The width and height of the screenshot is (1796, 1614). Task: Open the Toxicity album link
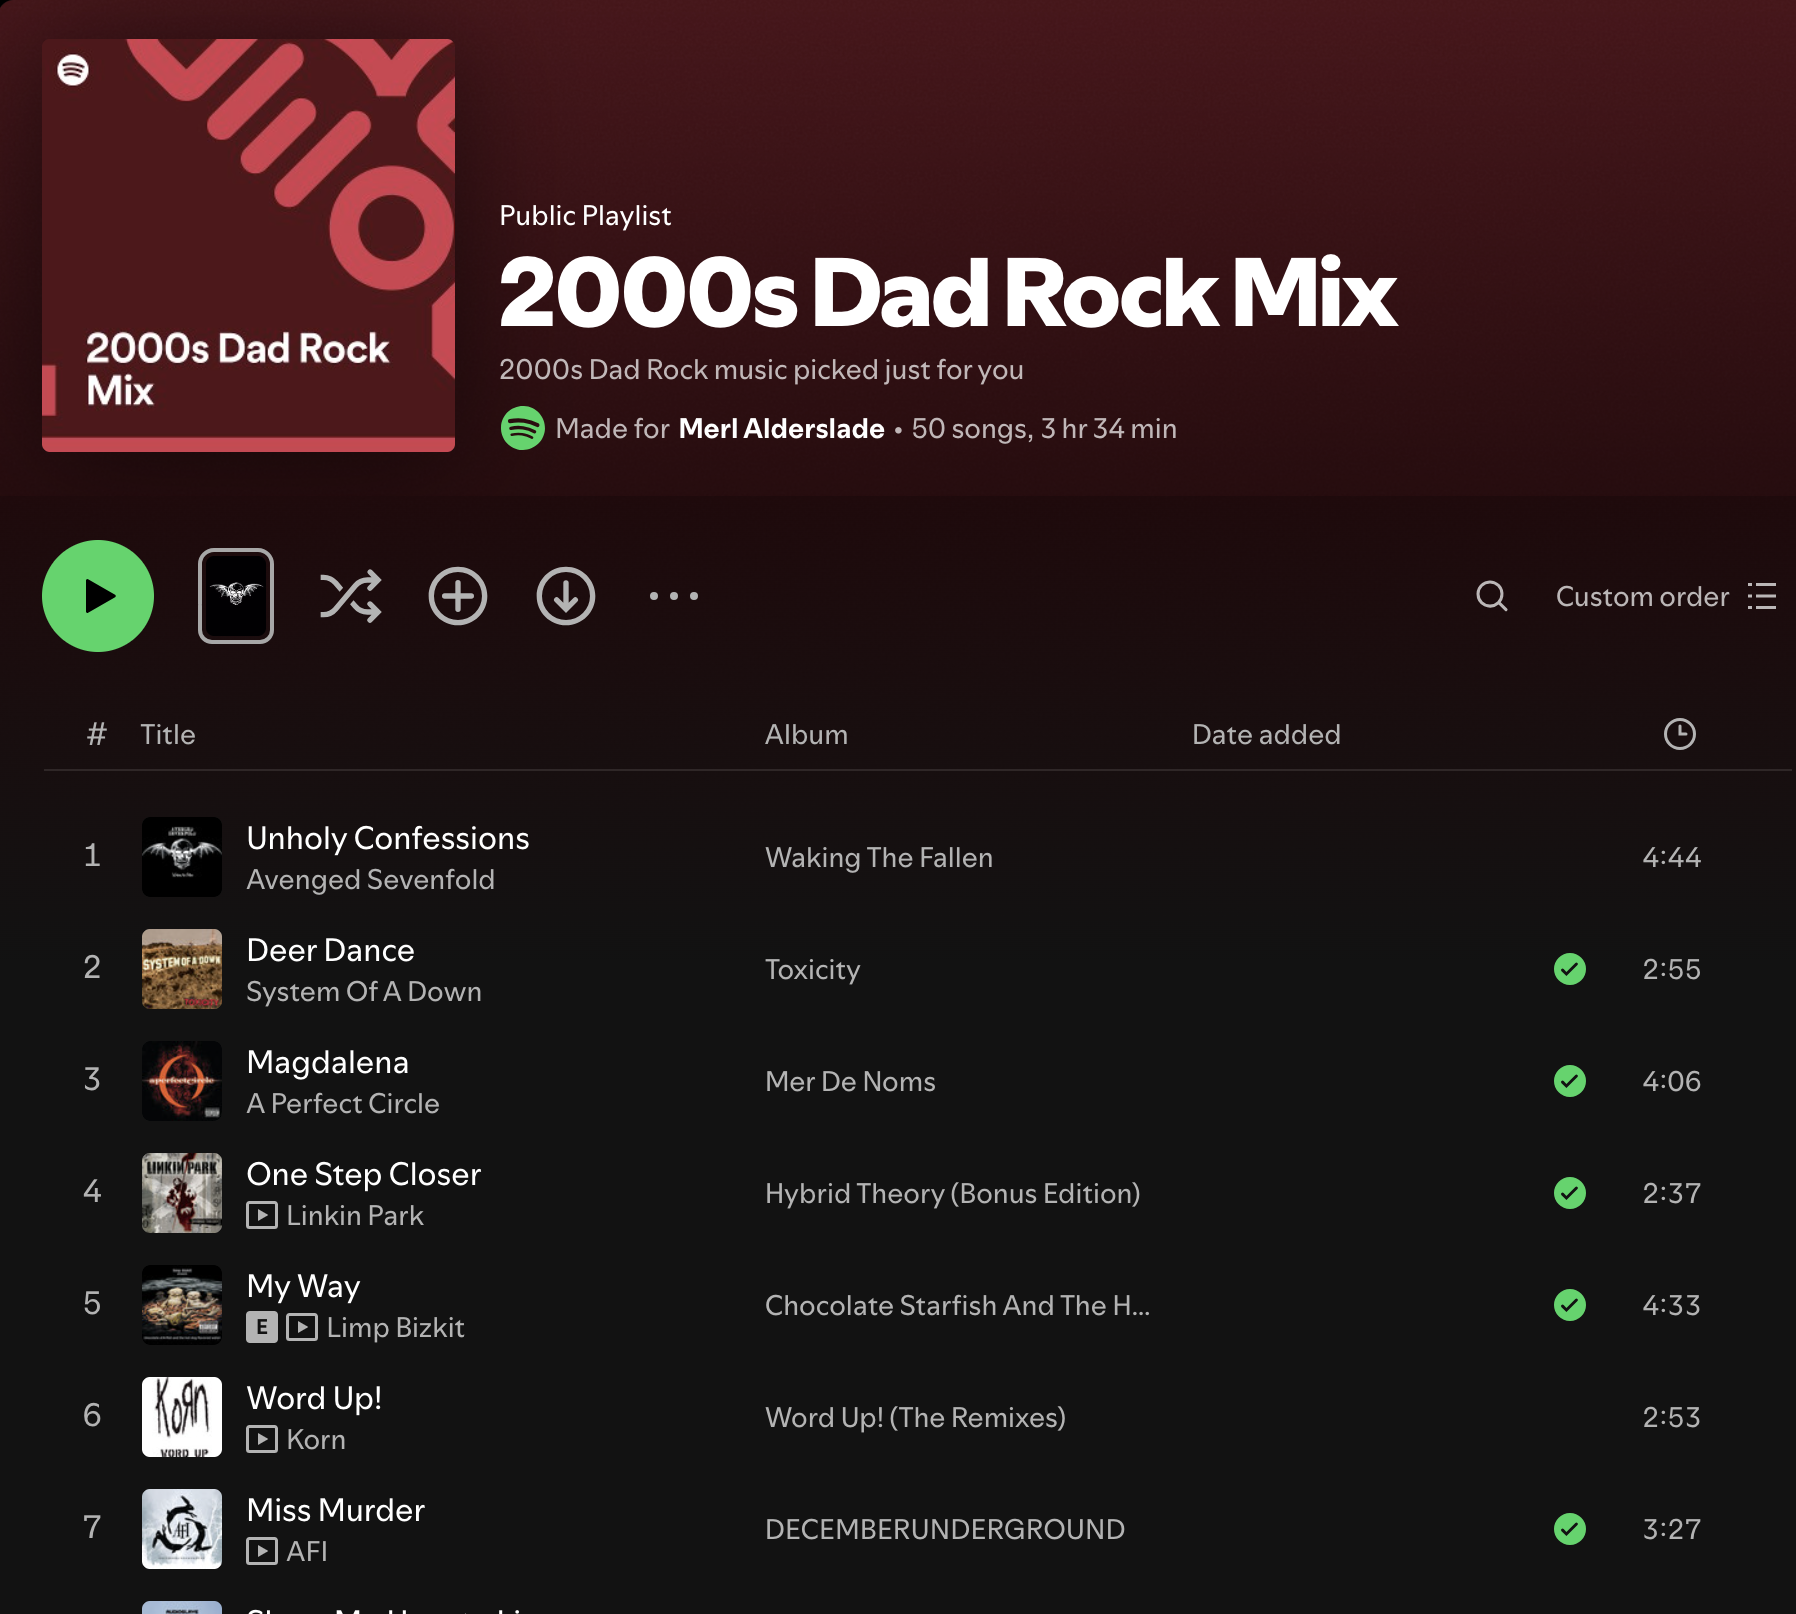coord(812,969)
